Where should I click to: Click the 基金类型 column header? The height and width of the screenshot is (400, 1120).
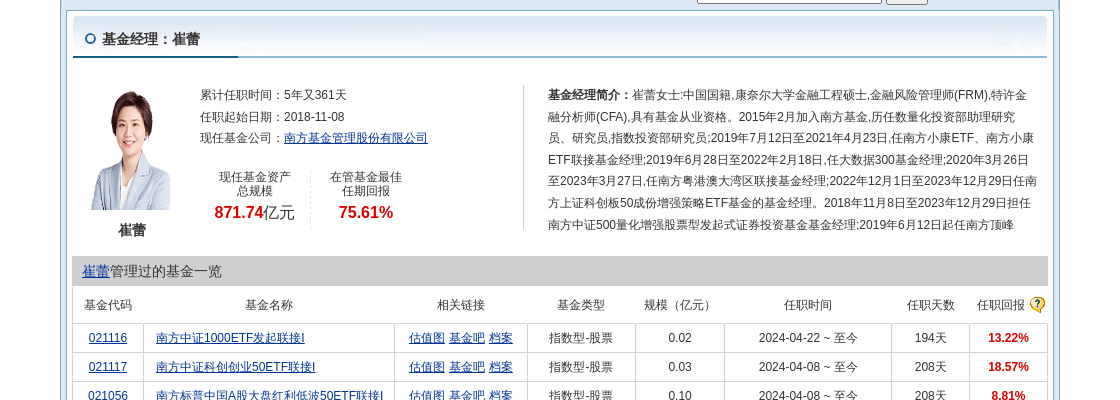[x=581, y=305]
